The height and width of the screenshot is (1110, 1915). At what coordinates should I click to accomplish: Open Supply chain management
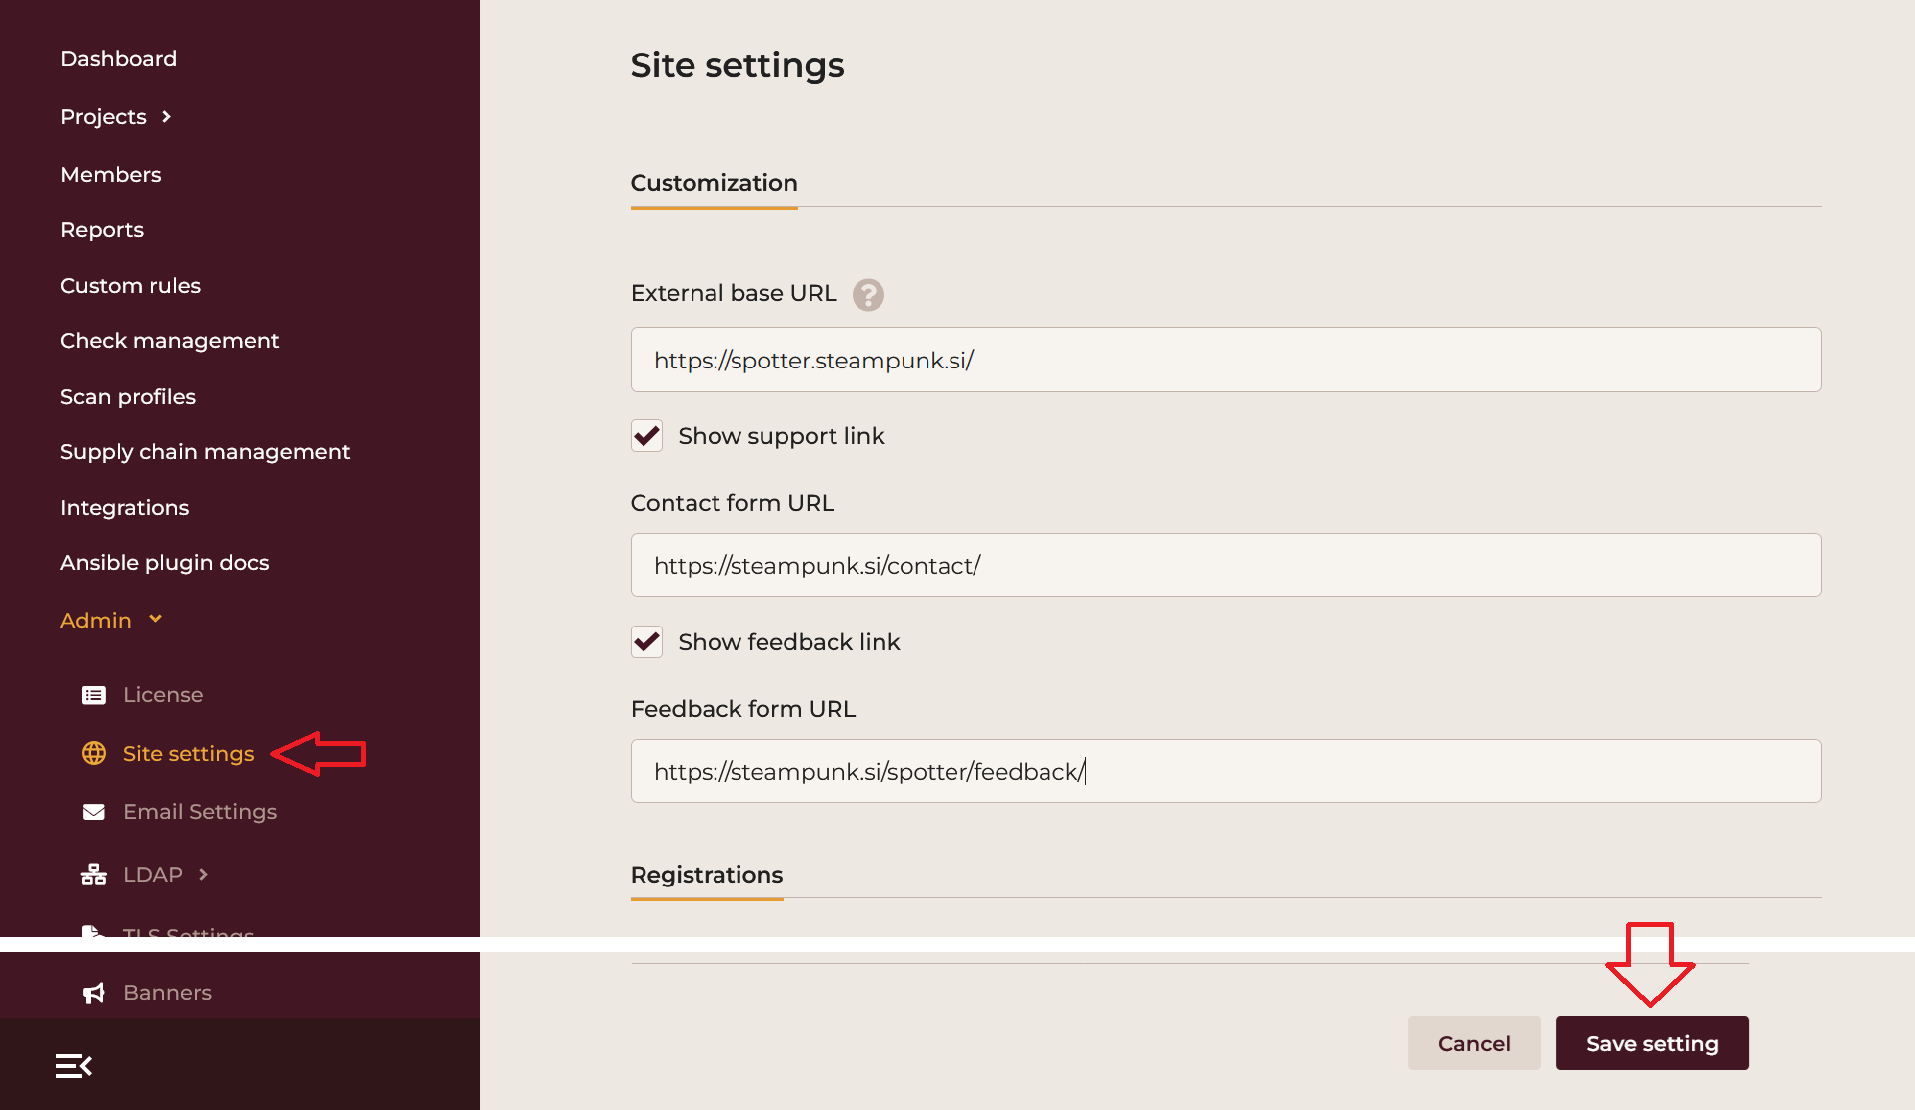coord(205,452)
